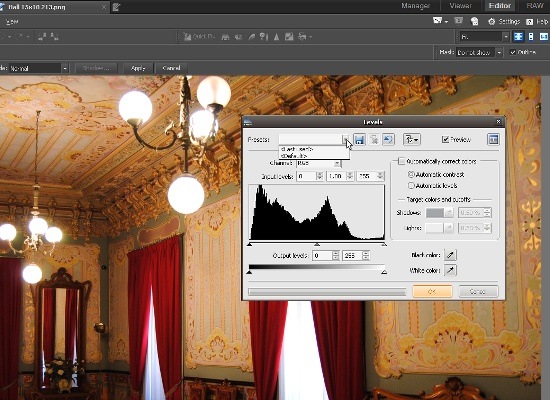This screenshot has width=550, height=400.
Task: Close the Levels dialog window
Action: 498,122
